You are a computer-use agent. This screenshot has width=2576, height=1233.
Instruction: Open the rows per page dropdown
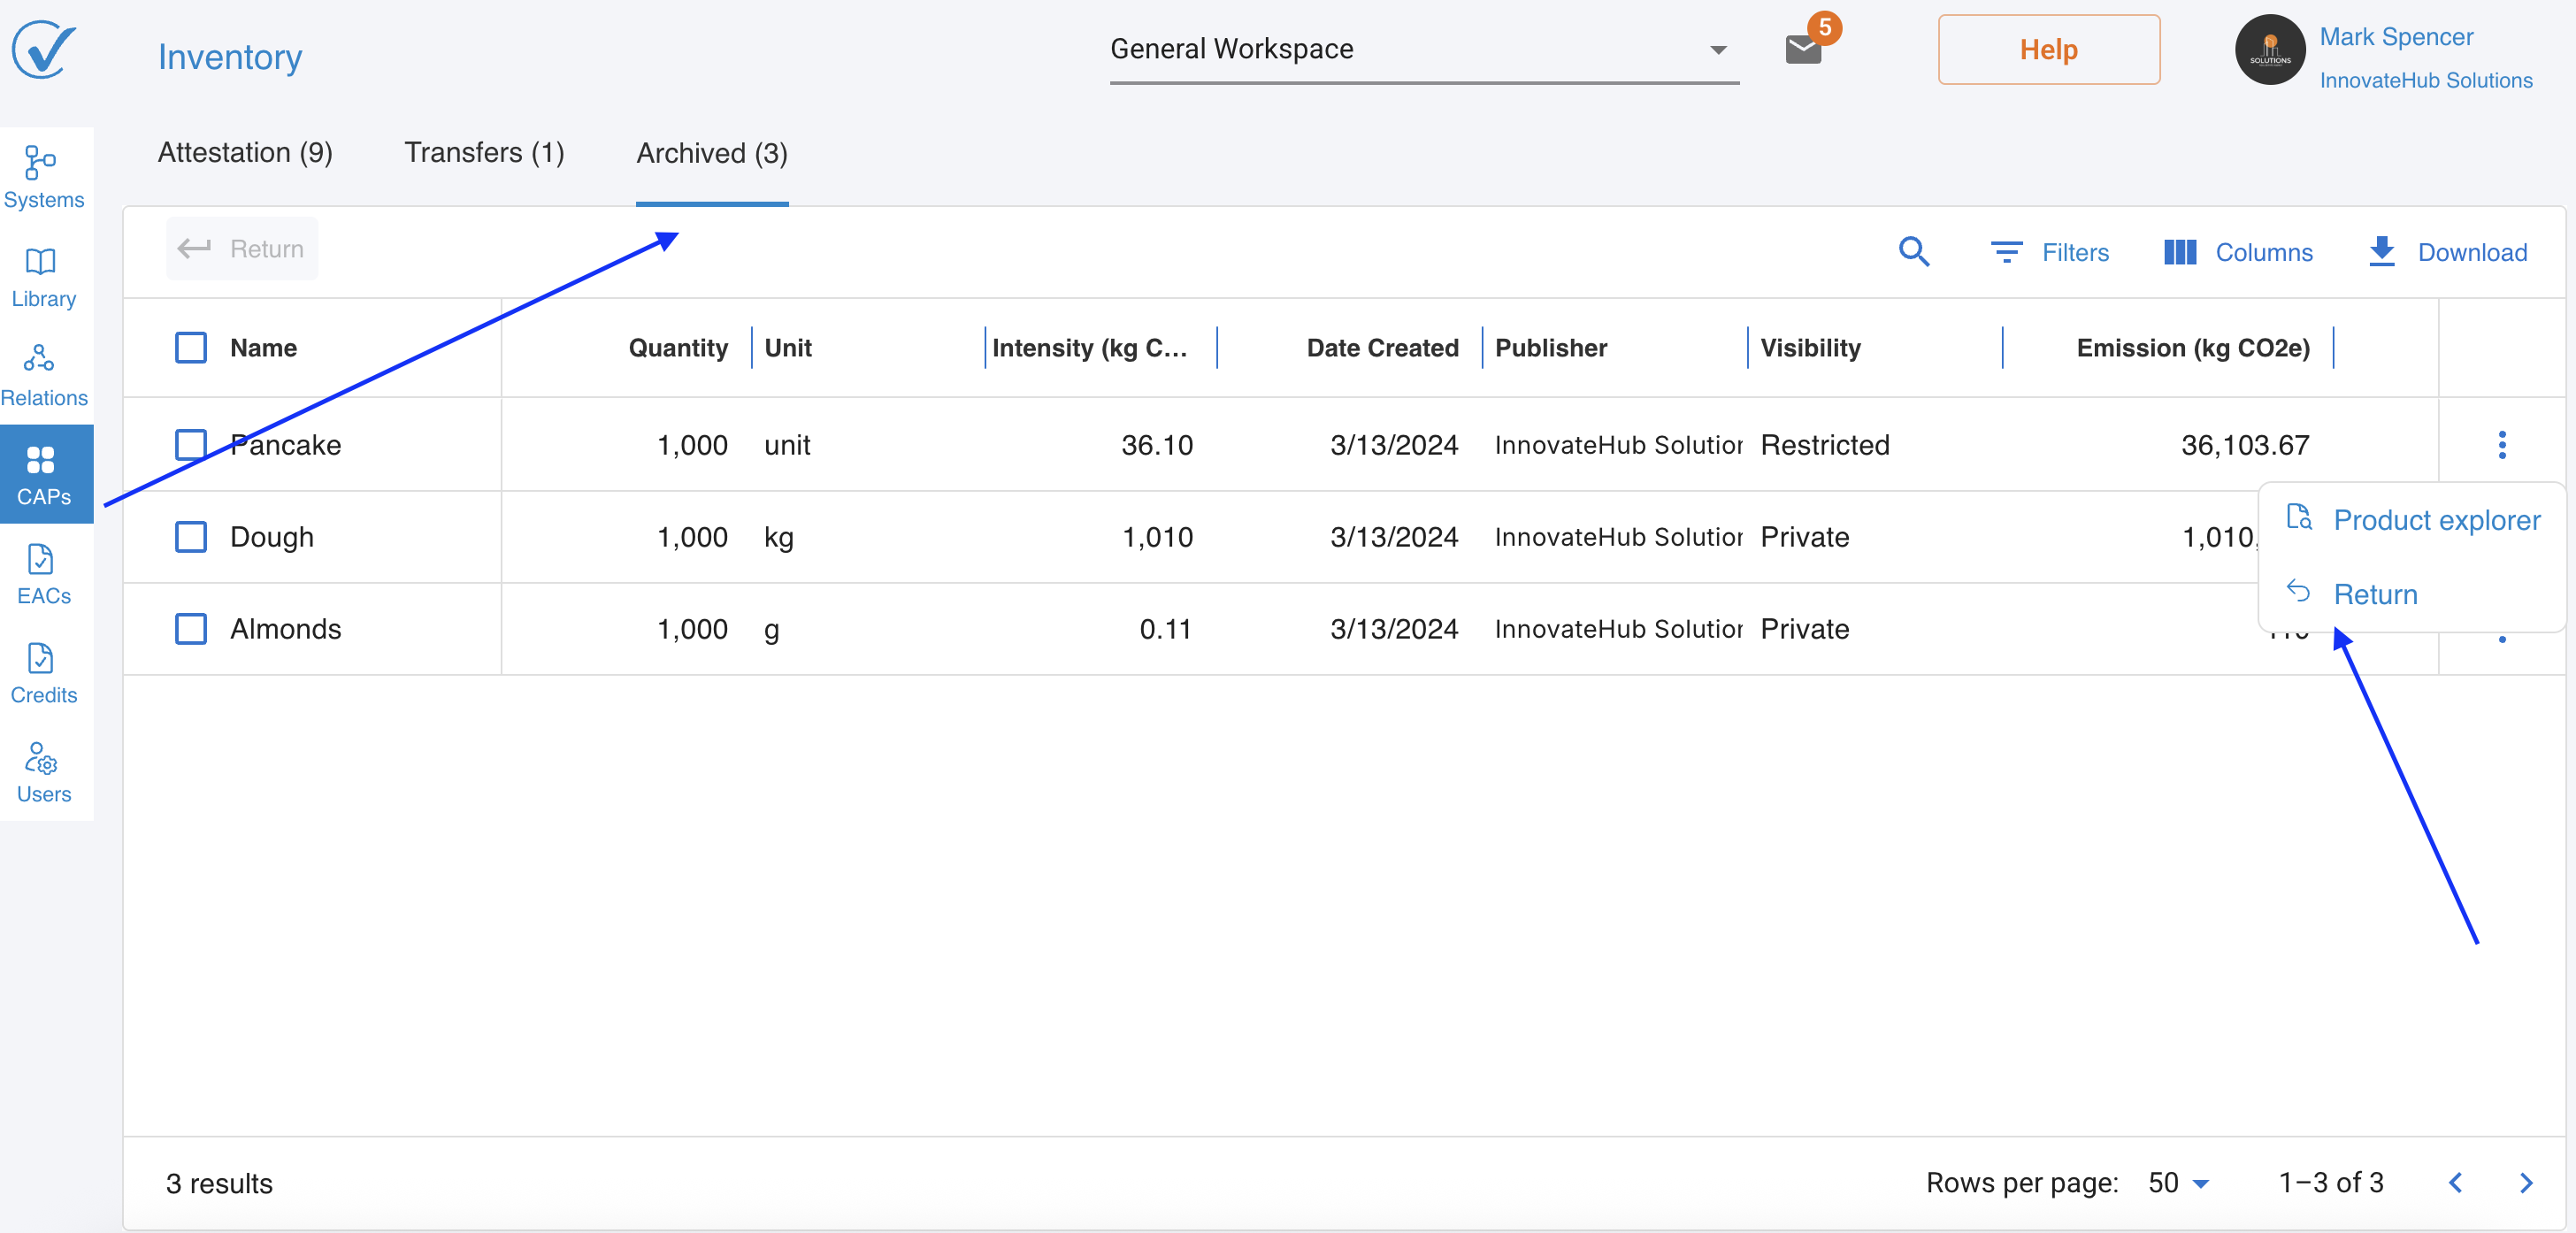[2178, 1182]
